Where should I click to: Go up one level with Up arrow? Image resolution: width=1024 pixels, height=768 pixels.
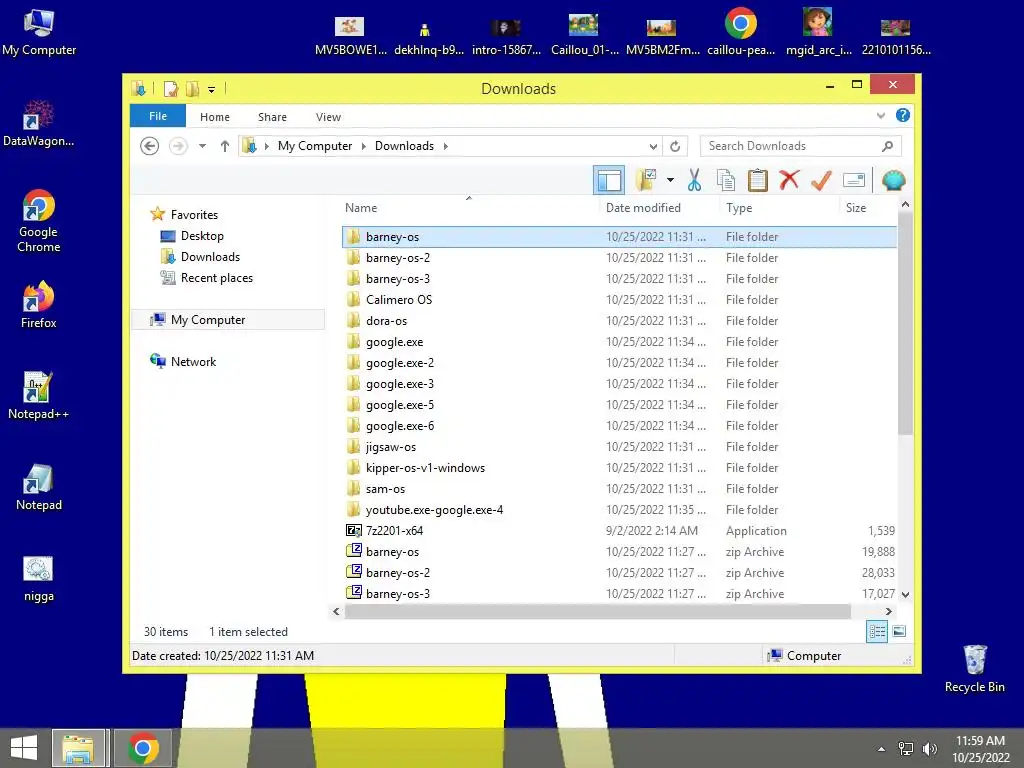pos(225,146)
